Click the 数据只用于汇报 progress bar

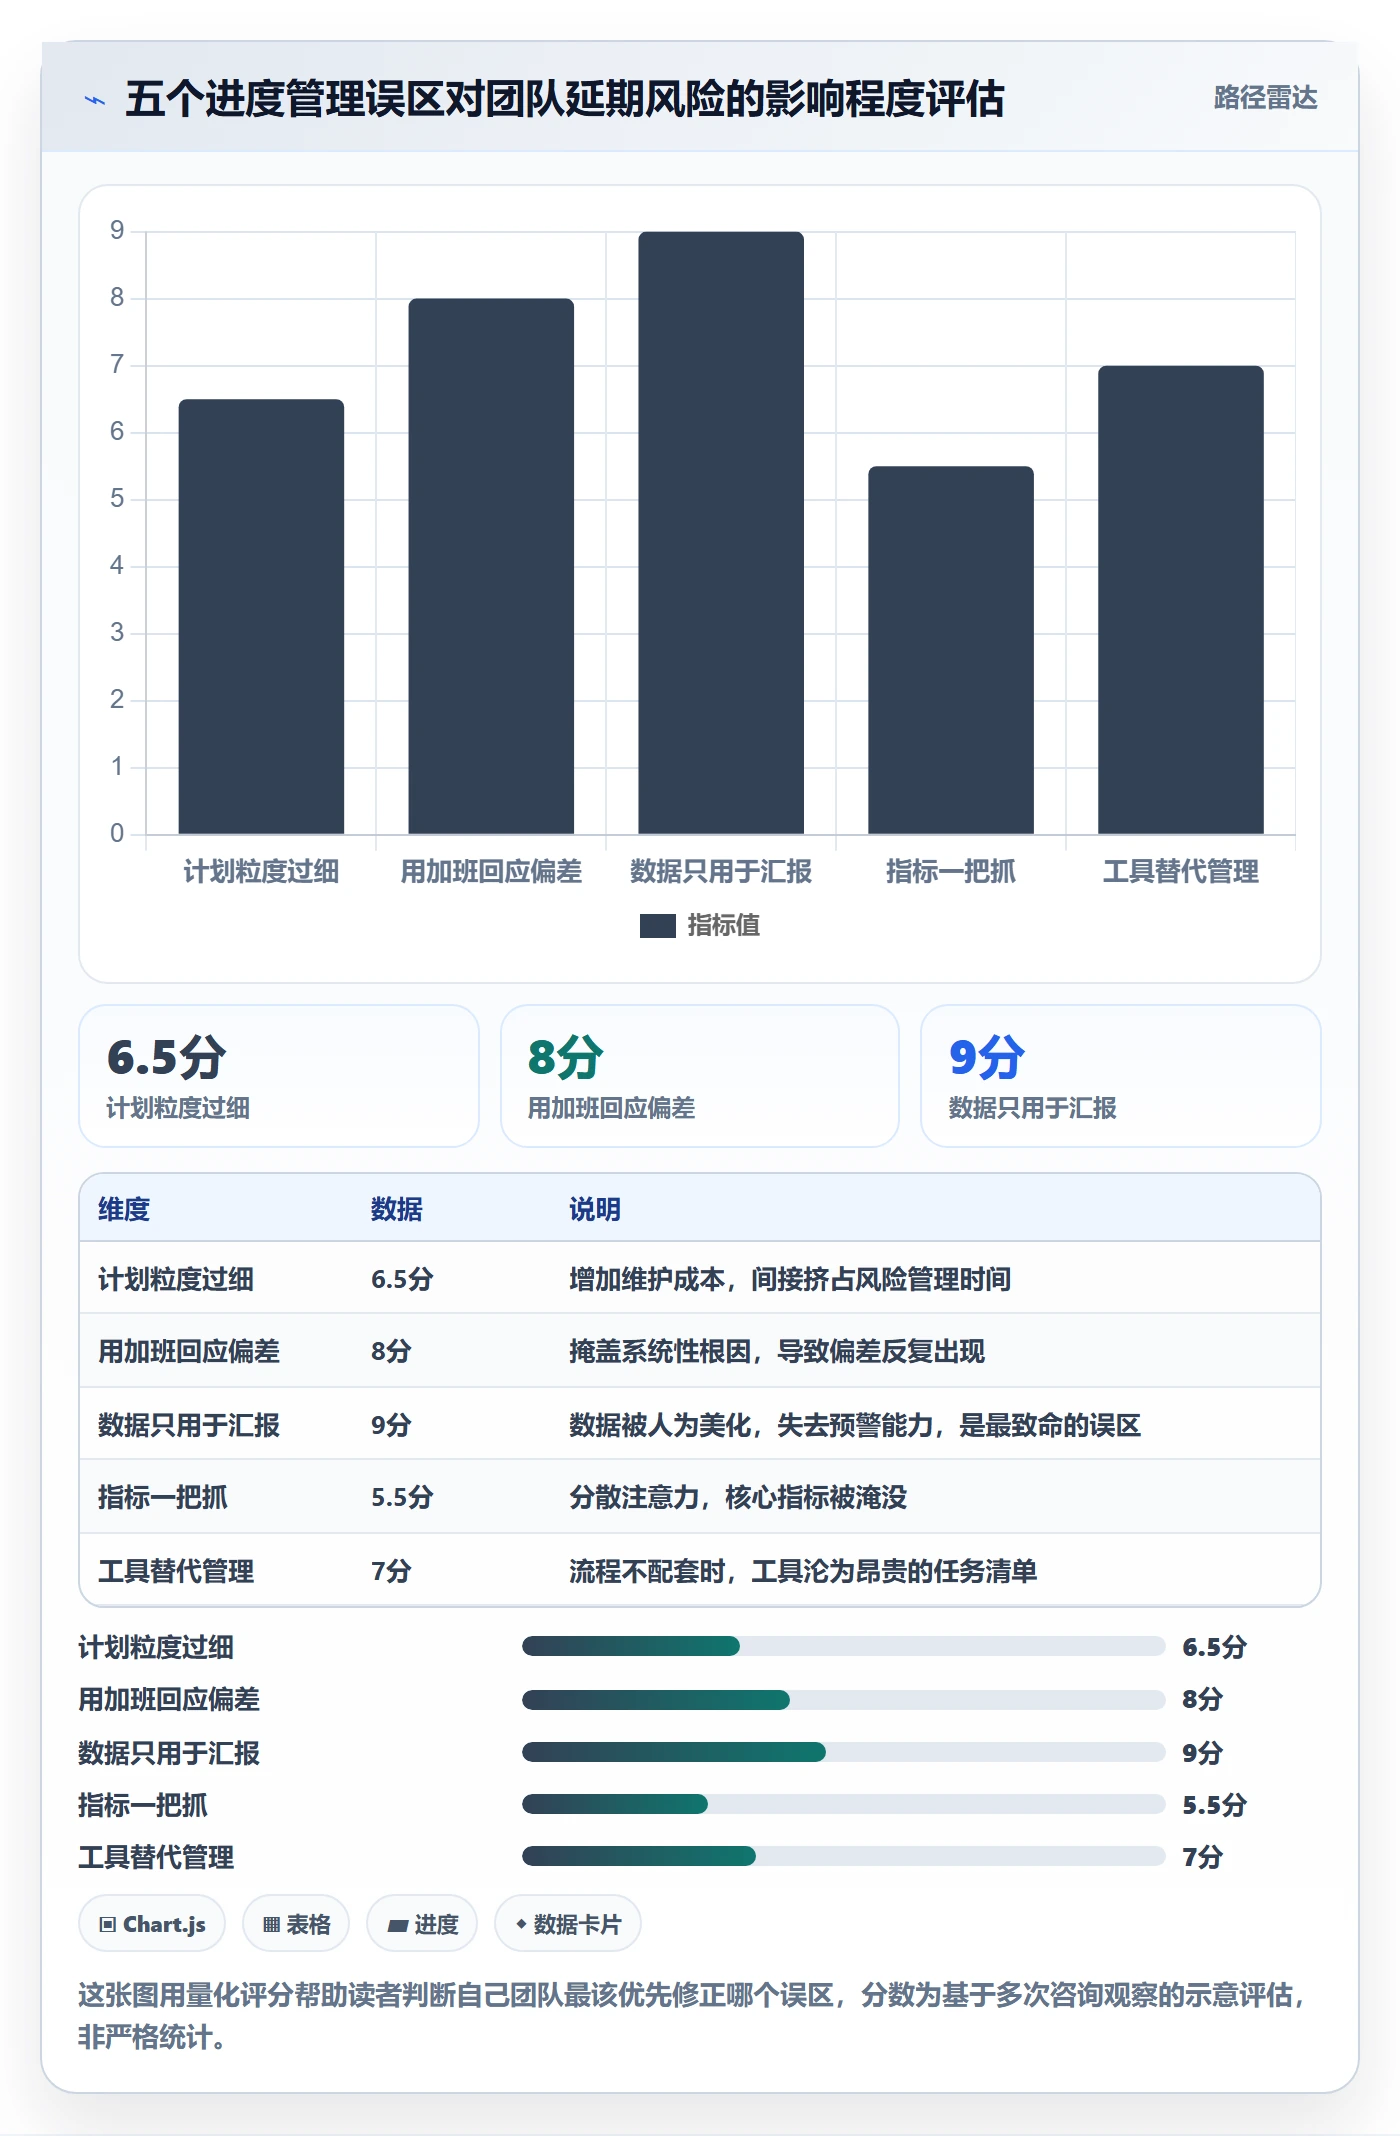point(843,1752)
